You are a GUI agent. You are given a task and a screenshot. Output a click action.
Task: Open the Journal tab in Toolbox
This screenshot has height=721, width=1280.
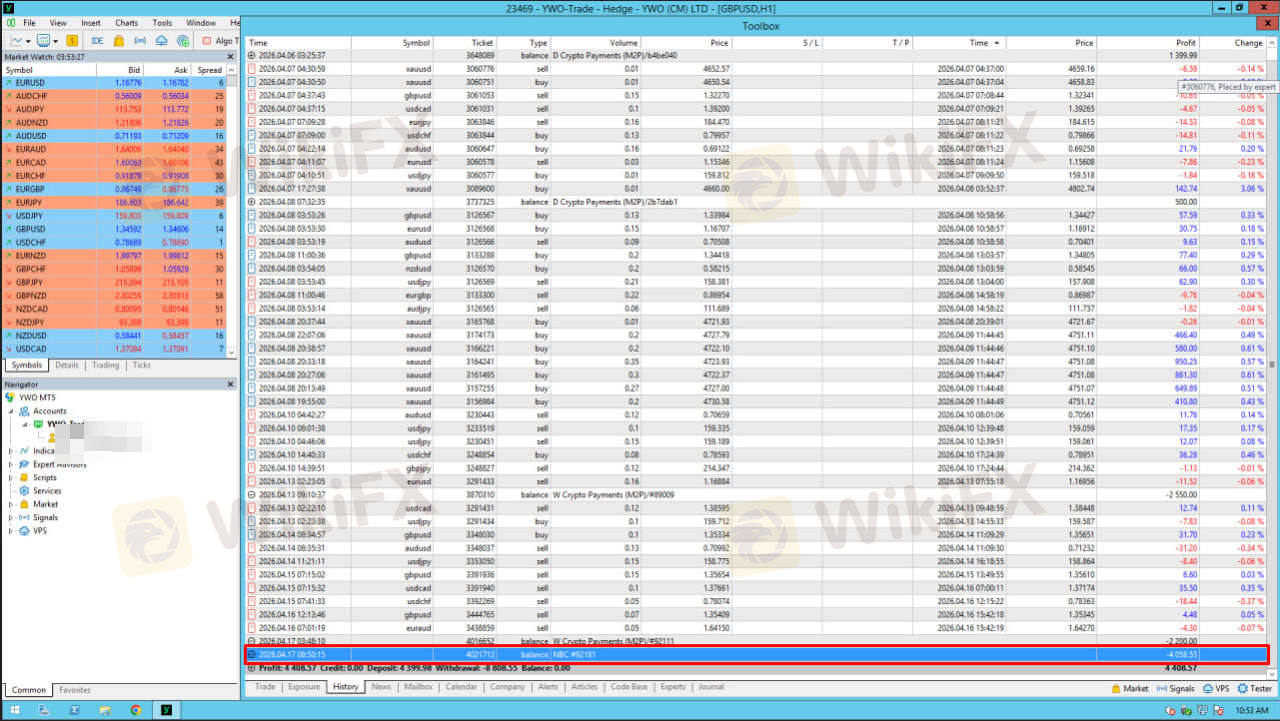(711, 687)
